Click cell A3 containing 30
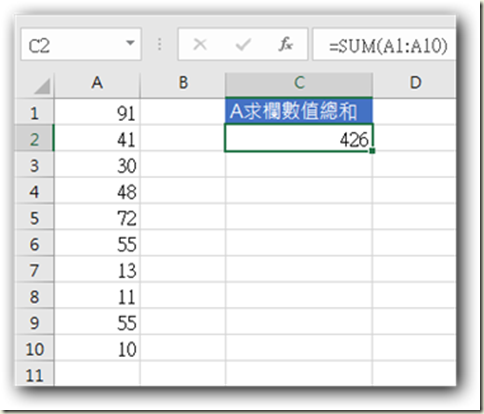This screenshot has width=484, height=414. click(97, 165)
